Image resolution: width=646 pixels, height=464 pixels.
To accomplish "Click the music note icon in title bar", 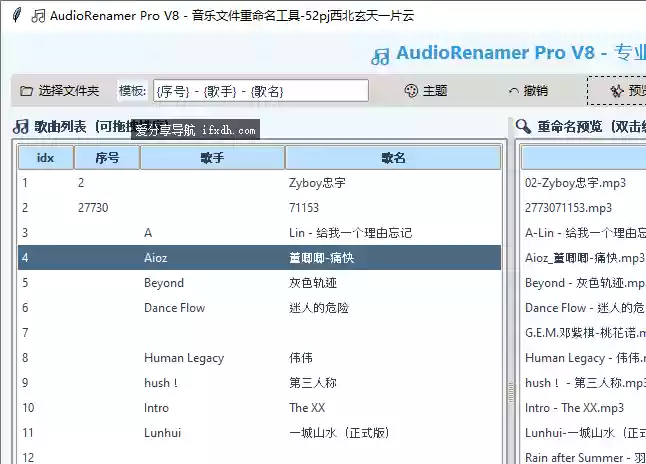I will tap(38, 16).
